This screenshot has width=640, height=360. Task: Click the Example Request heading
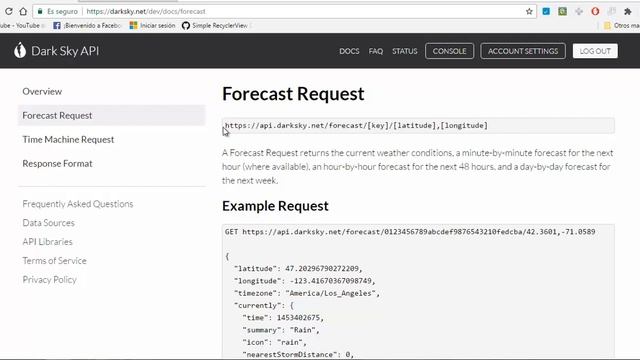click(x=275, y=206)
